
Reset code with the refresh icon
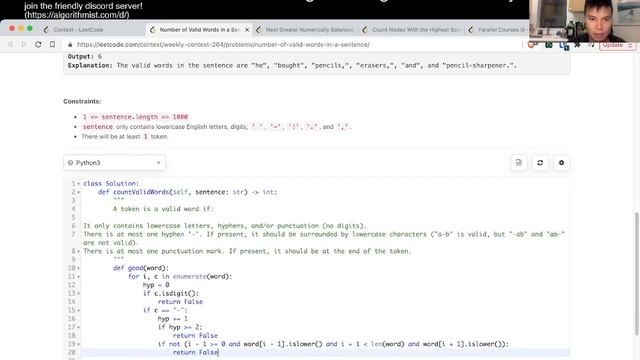(540, 163)
